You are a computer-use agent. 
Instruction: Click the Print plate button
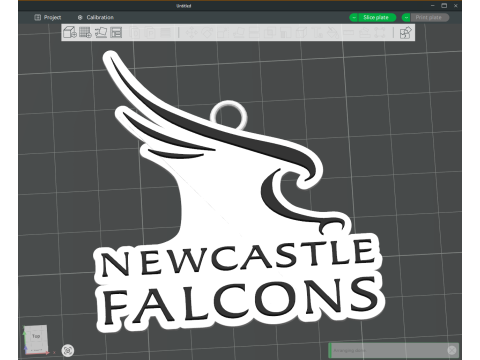(430, 17)
